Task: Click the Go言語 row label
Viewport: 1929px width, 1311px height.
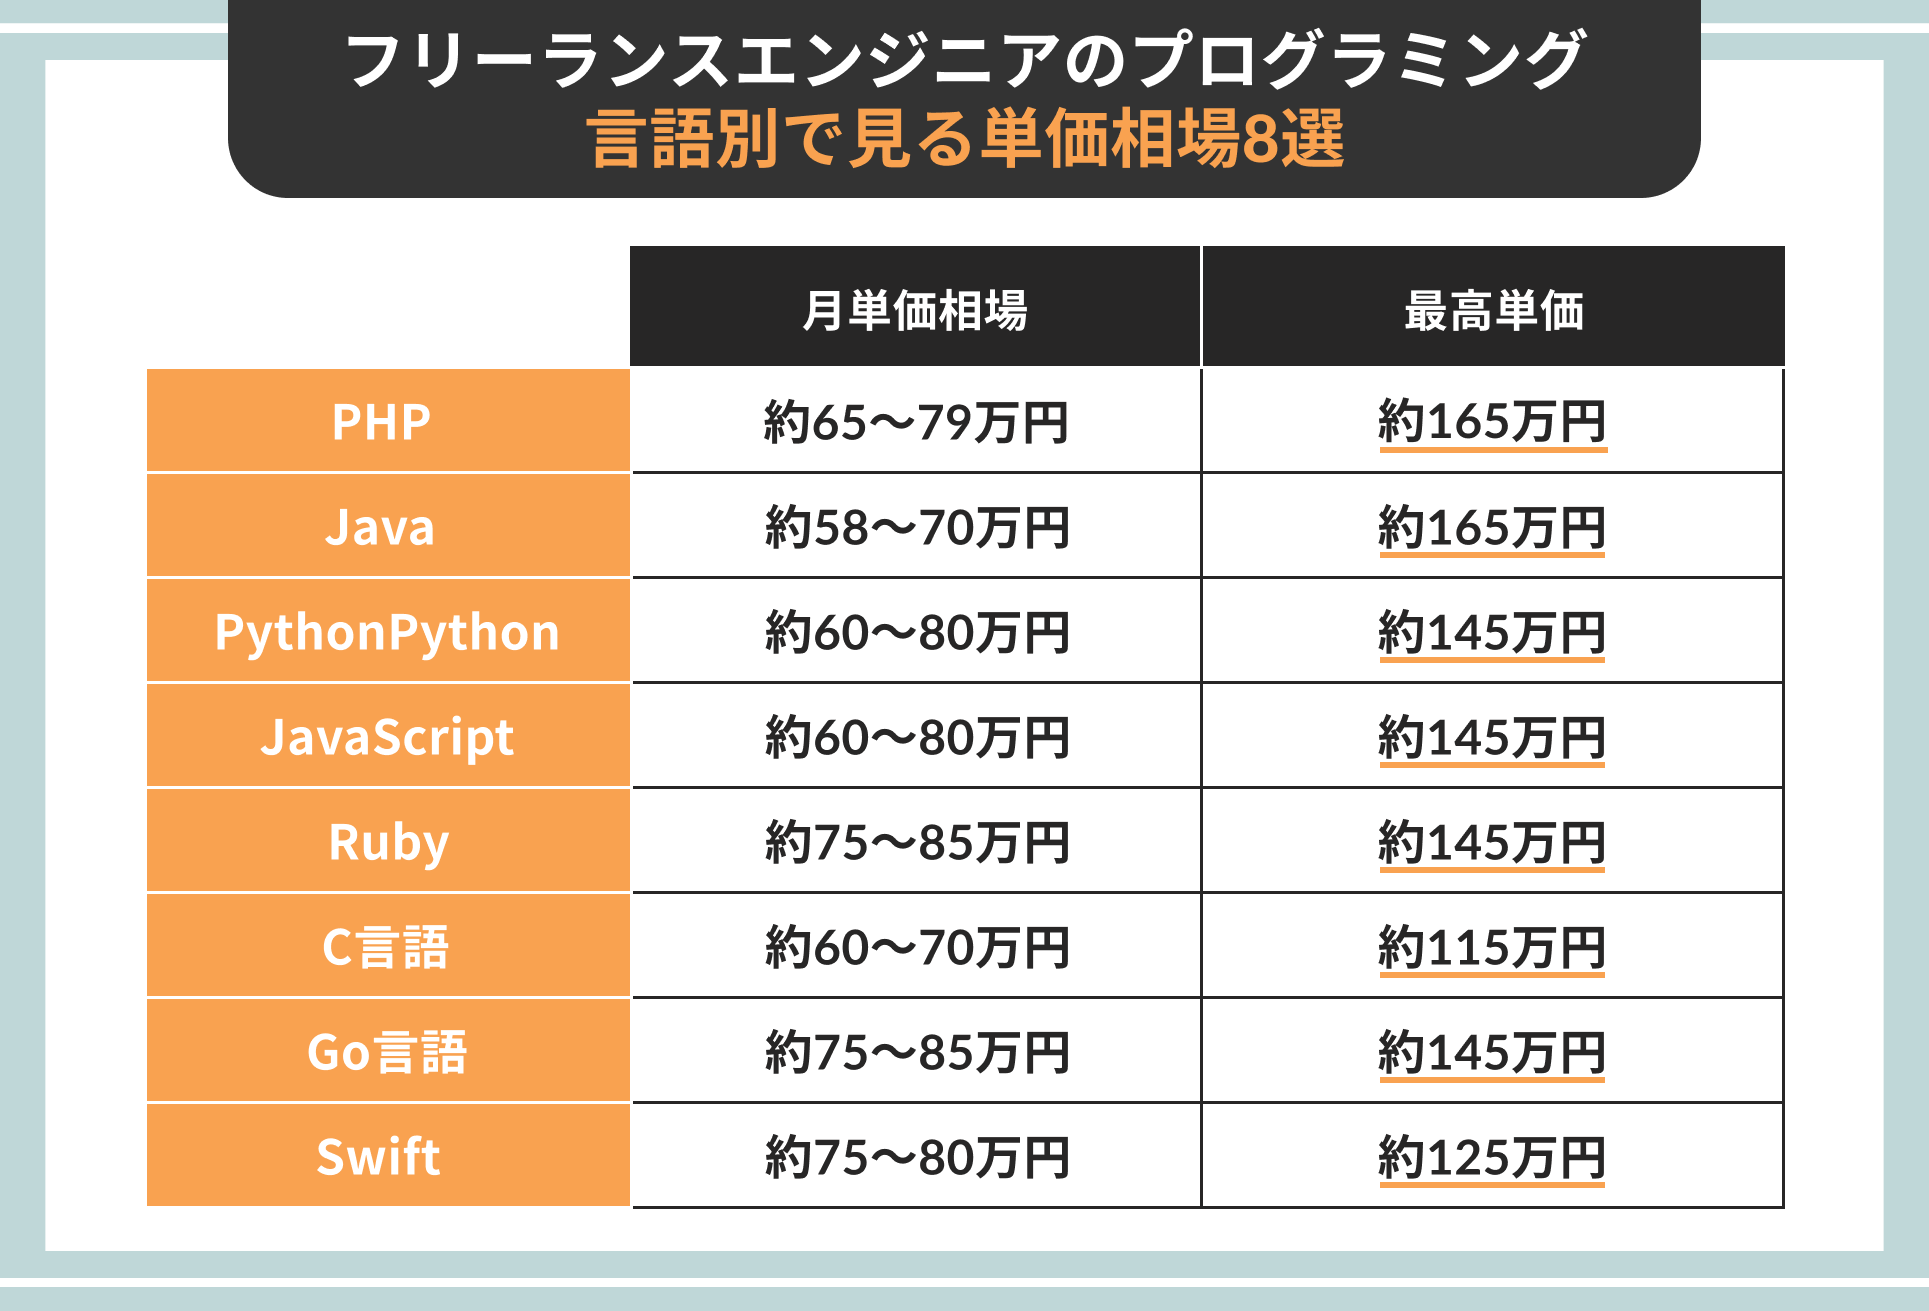Action: click(x=388, y=1051)
